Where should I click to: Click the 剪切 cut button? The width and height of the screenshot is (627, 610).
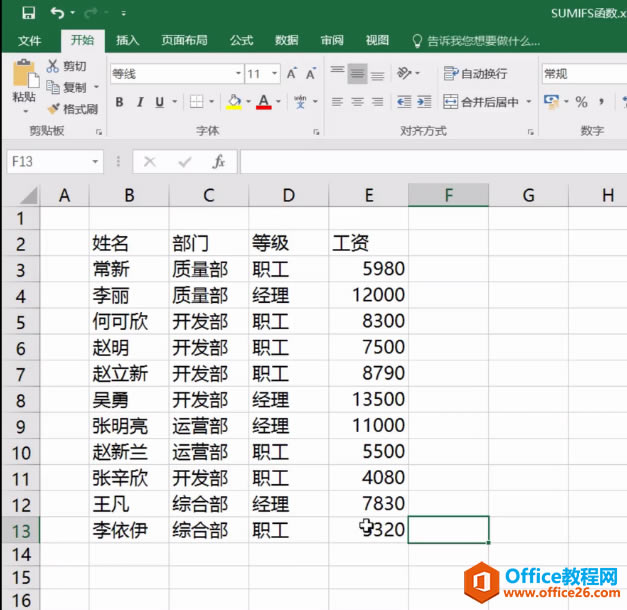66,66
